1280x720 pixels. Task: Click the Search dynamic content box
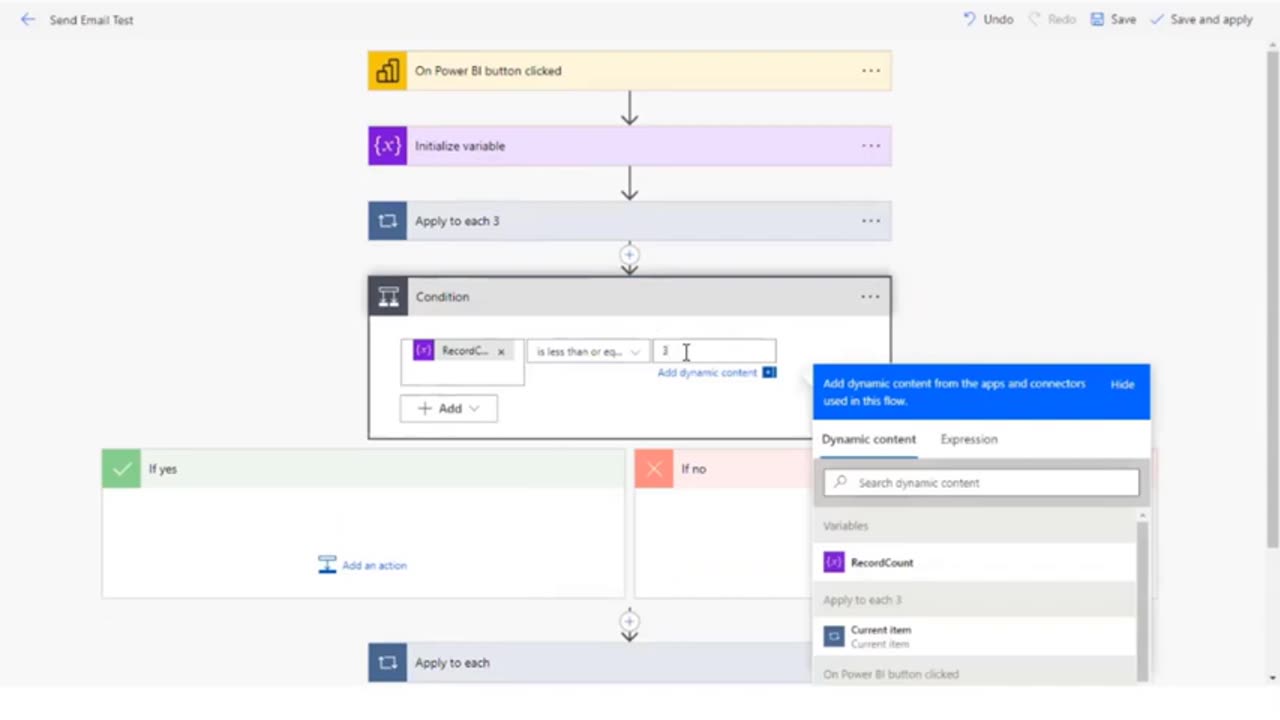pyautogui.click(x=981, y=482)
